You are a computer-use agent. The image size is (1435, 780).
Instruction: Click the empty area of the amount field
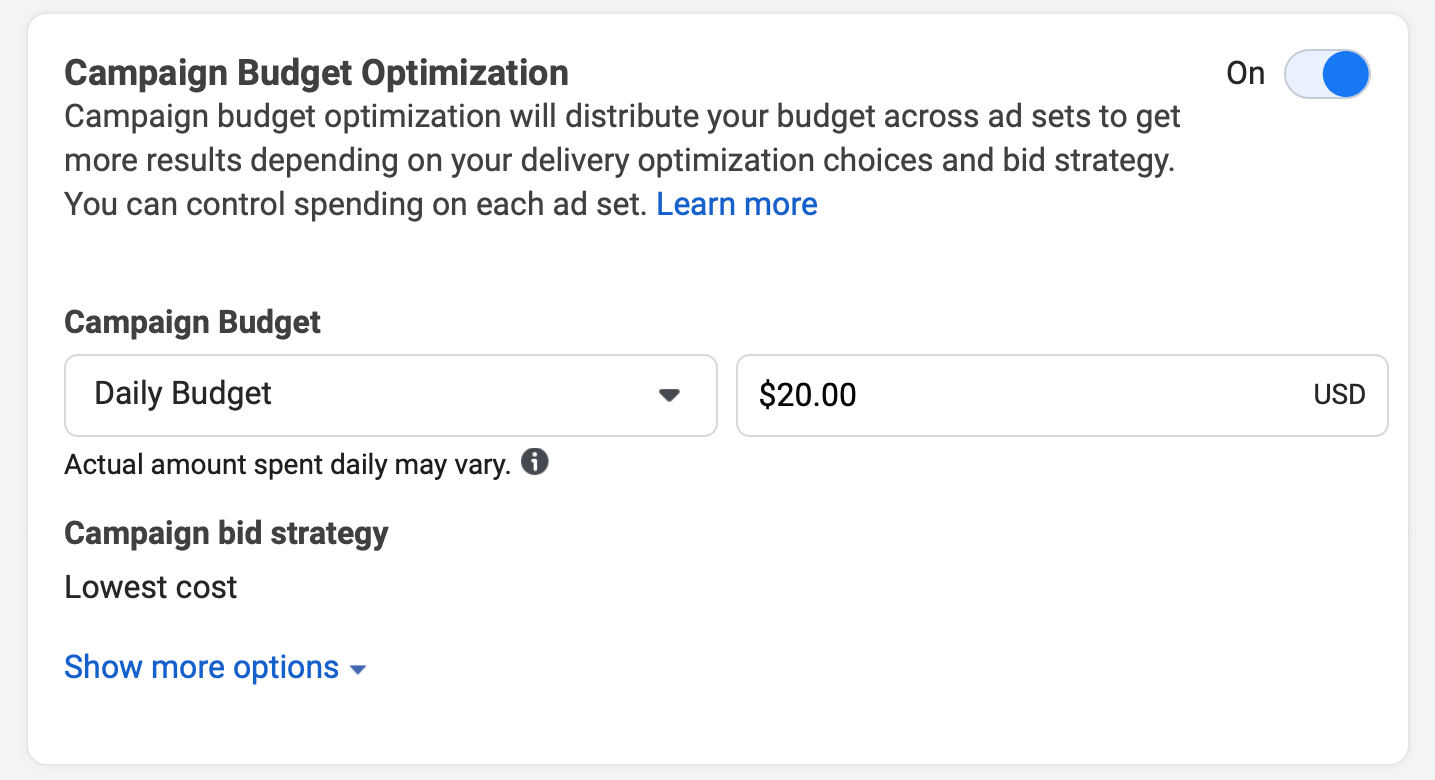click(x=1080, y=395)
